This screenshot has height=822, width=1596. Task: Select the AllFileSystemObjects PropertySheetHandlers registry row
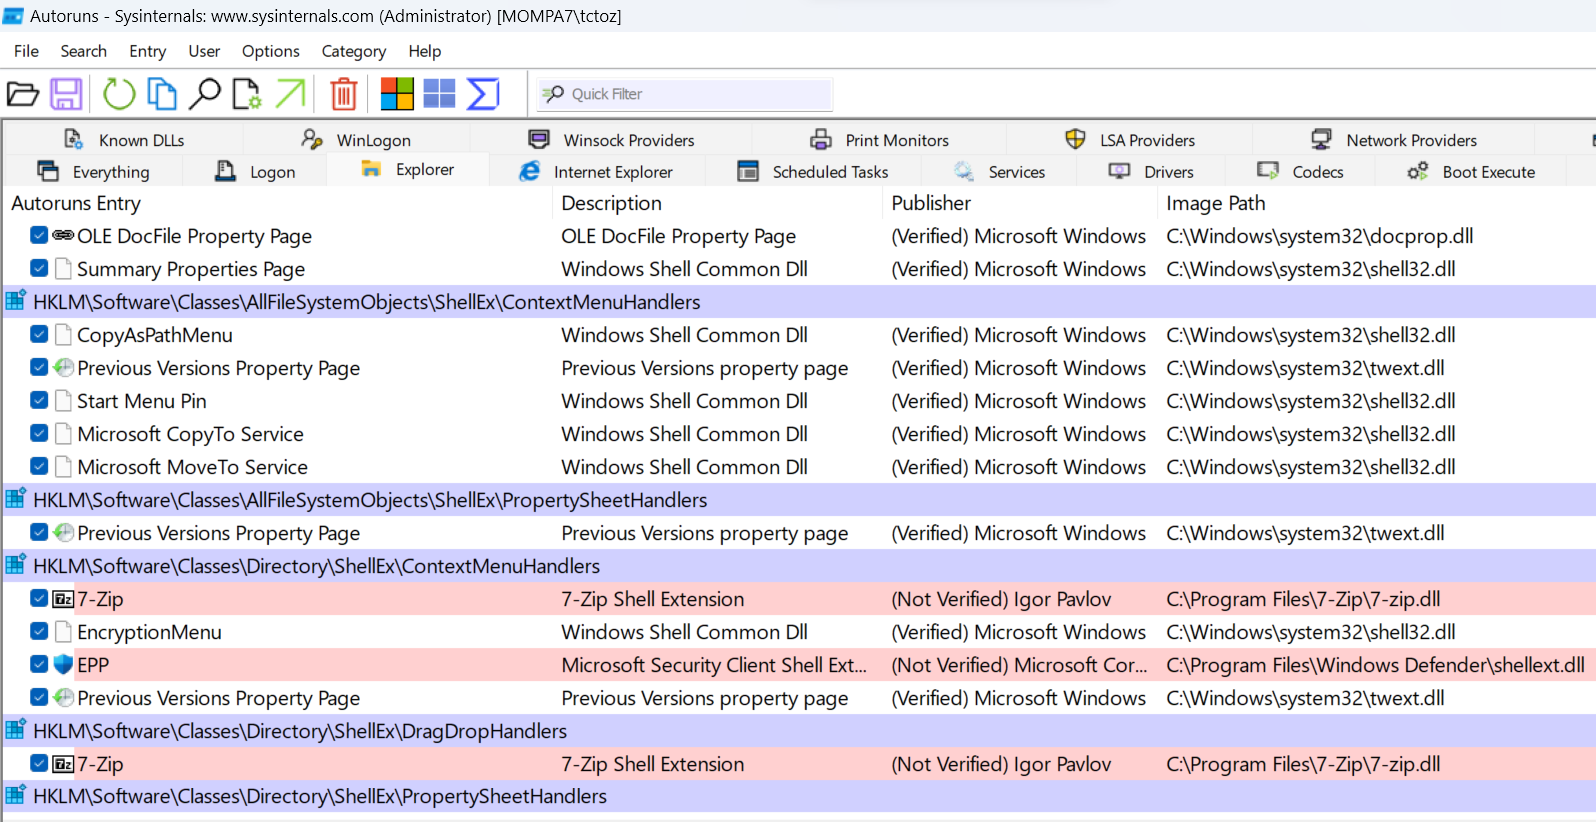[798, 499]
